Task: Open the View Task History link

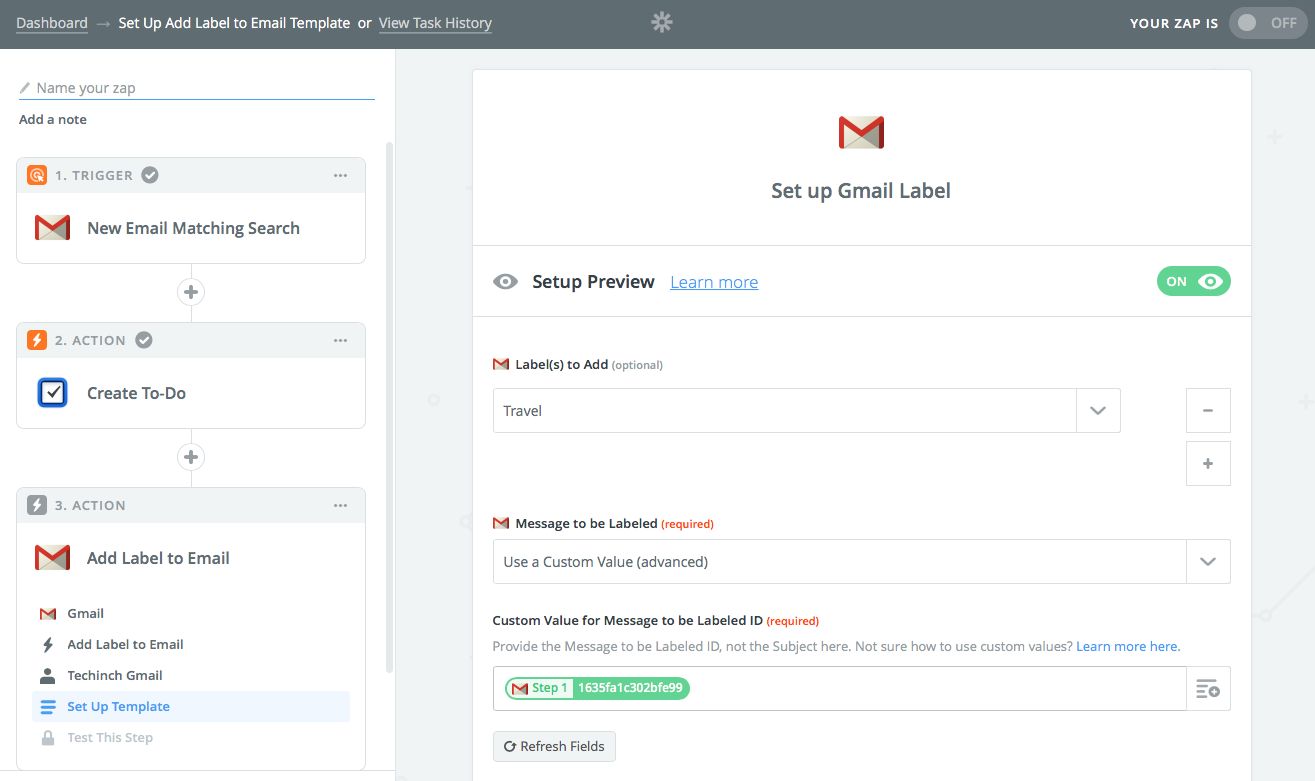Action: (435, 23)
